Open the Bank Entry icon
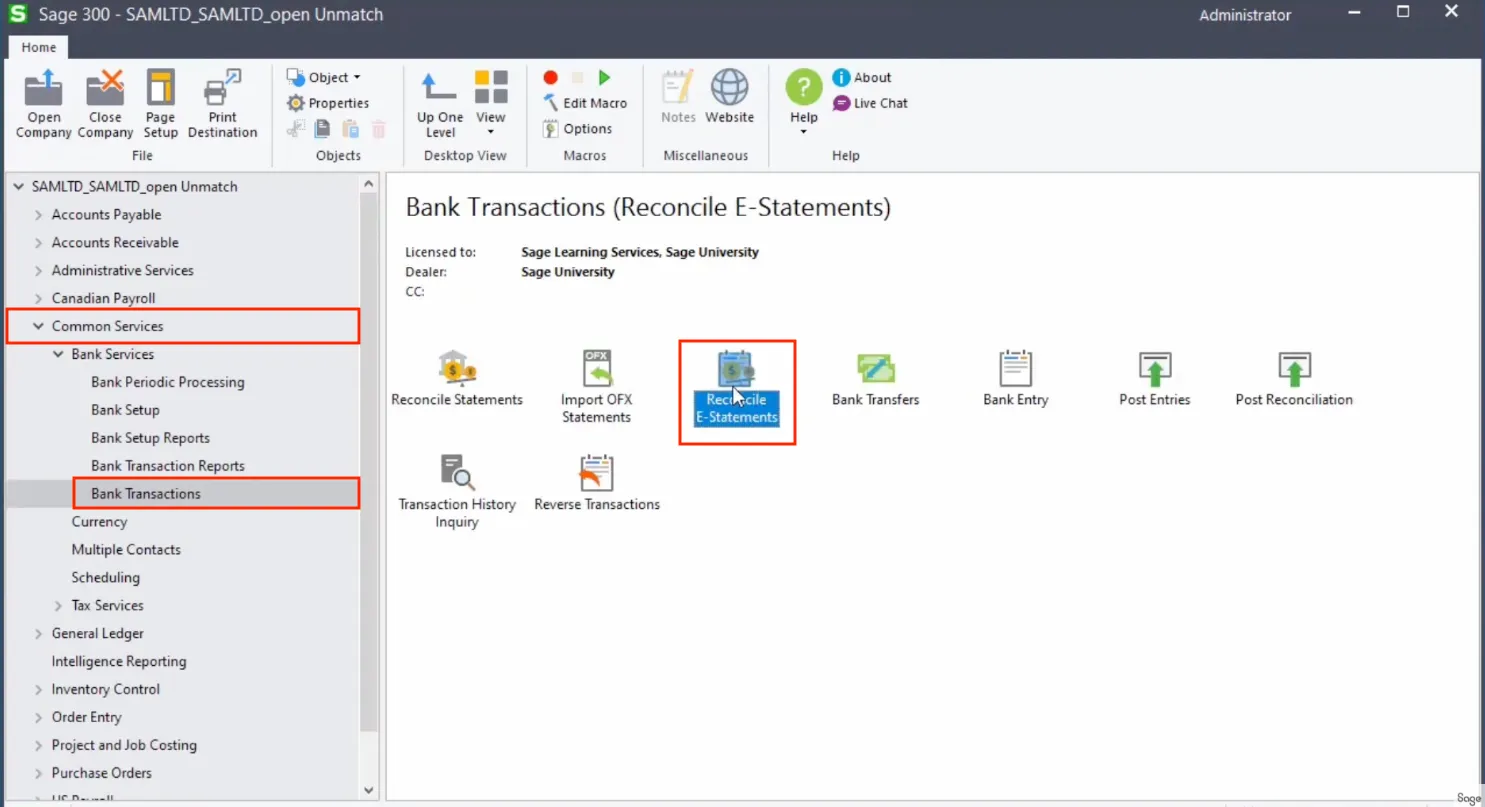This screenshot has width=1485, height=807. click(1015, 378)
